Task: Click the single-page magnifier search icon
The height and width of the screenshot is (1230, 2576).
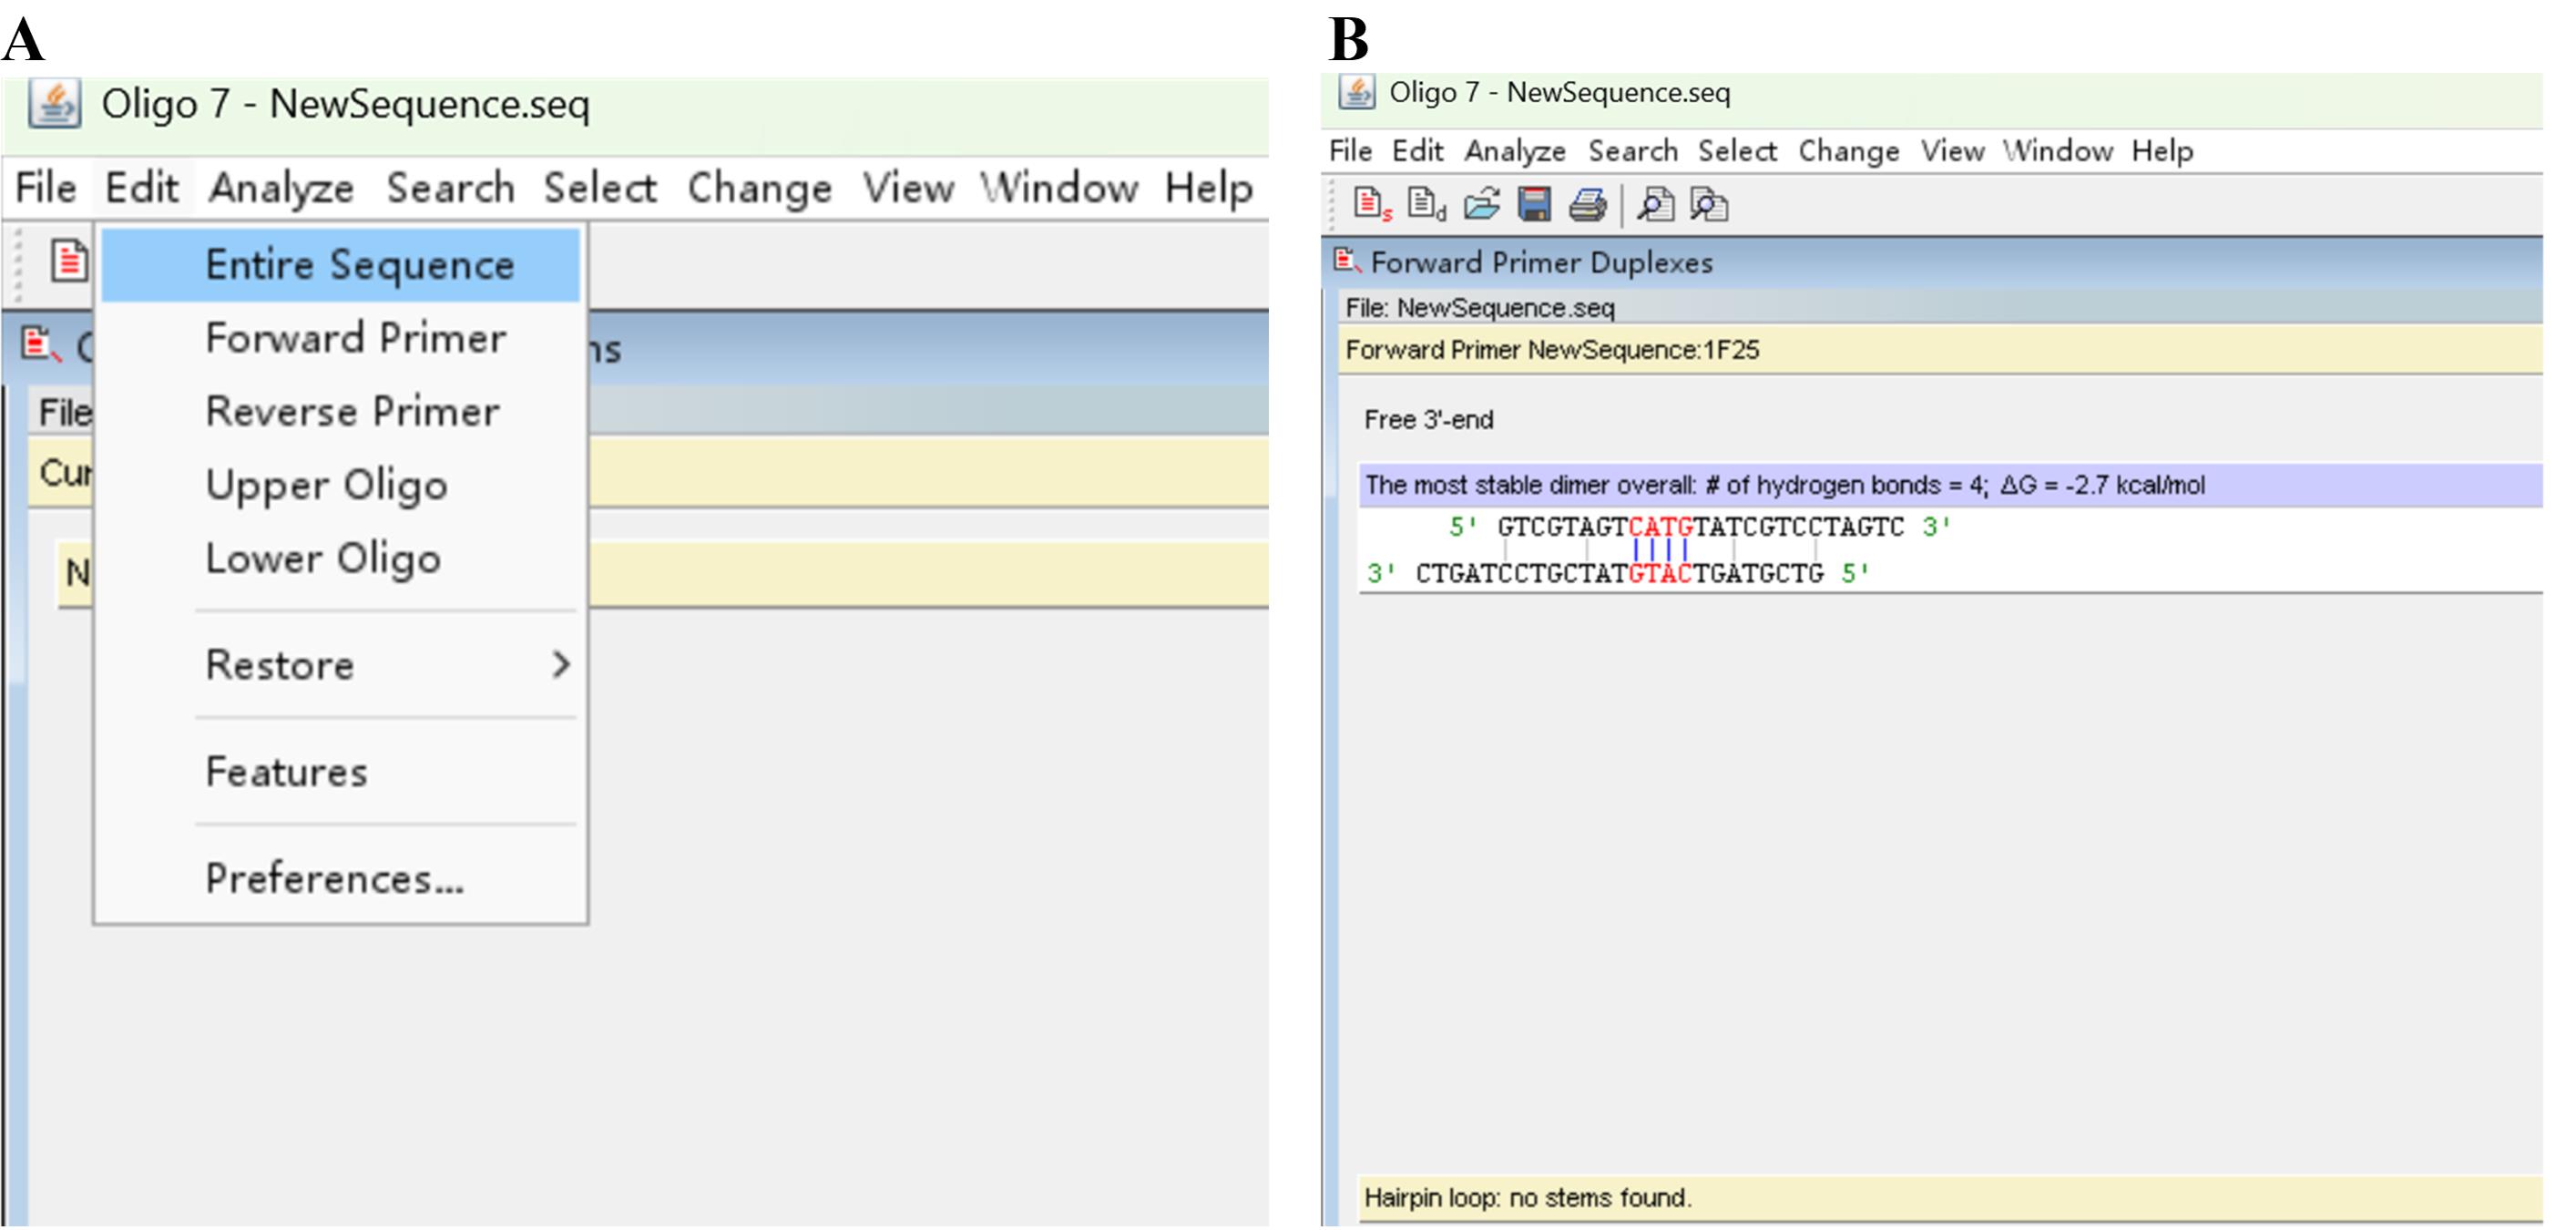Action: pyautogui.click(x=1655, y=204)
